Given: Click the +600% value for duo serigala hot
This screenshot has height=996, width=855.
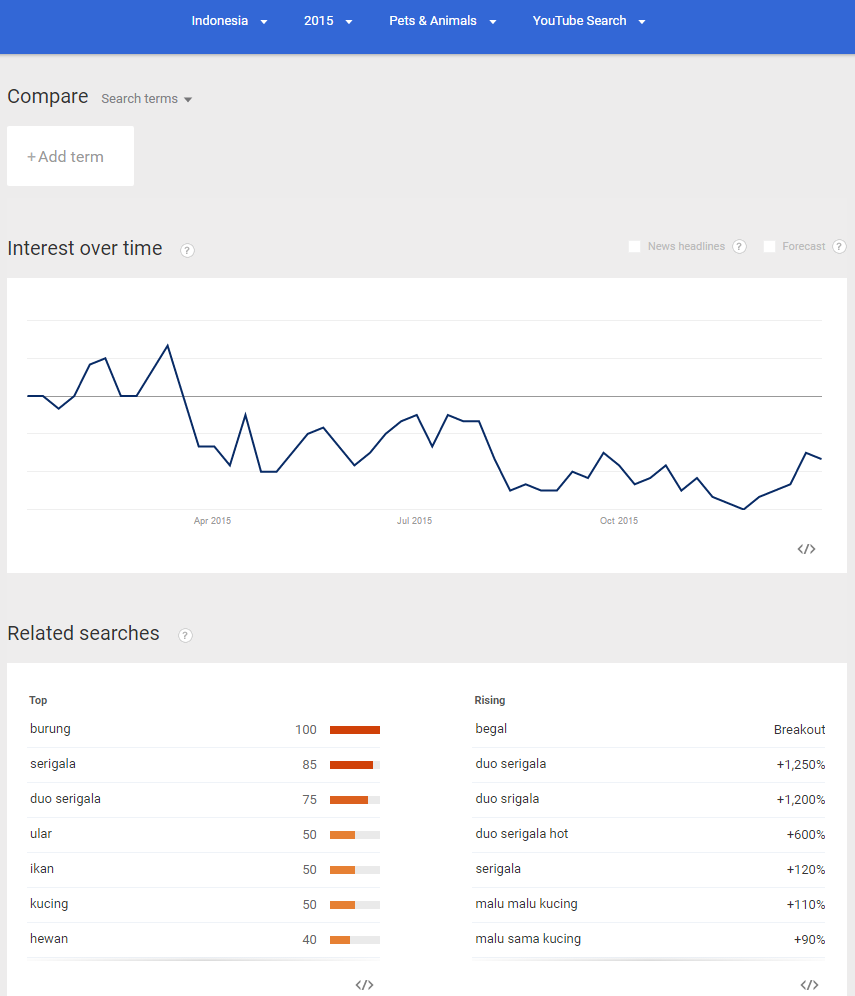Looking at the screenshot, I should (x=805, y=835).
